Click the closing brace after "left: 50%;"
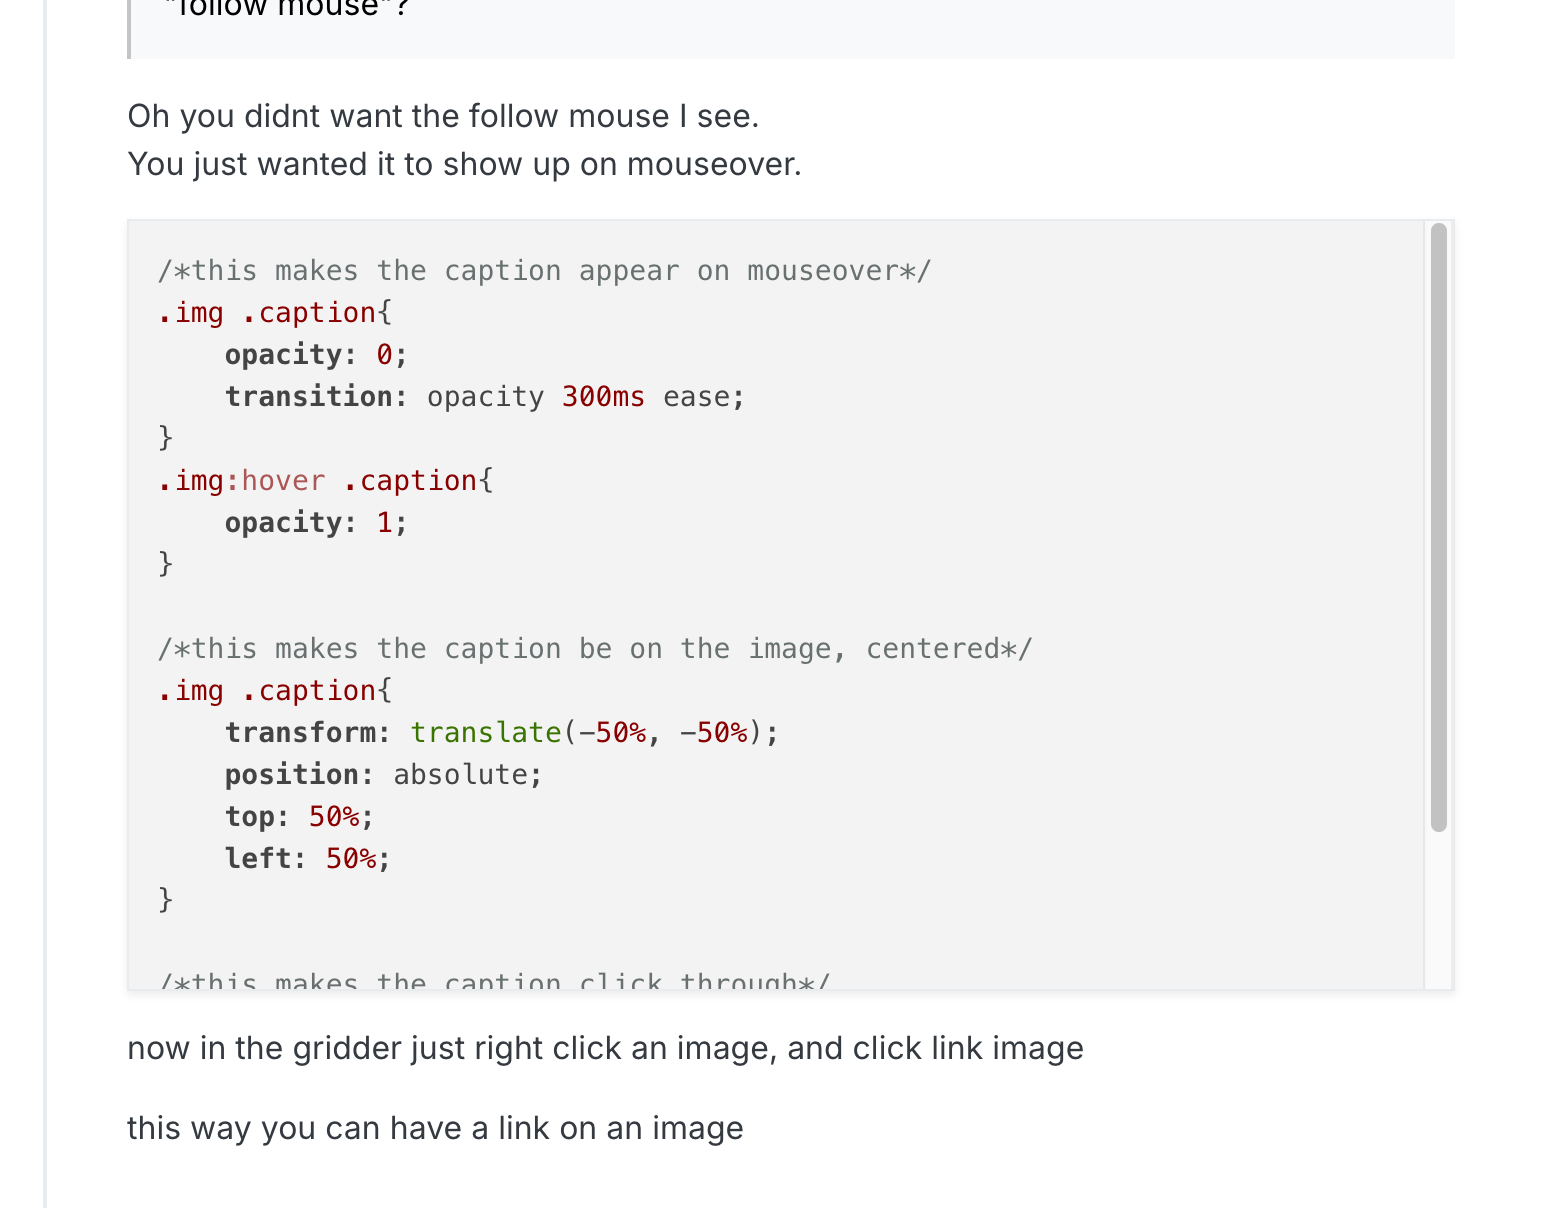This screenshot has width=1542, height=1208. (x=166, y=900)
